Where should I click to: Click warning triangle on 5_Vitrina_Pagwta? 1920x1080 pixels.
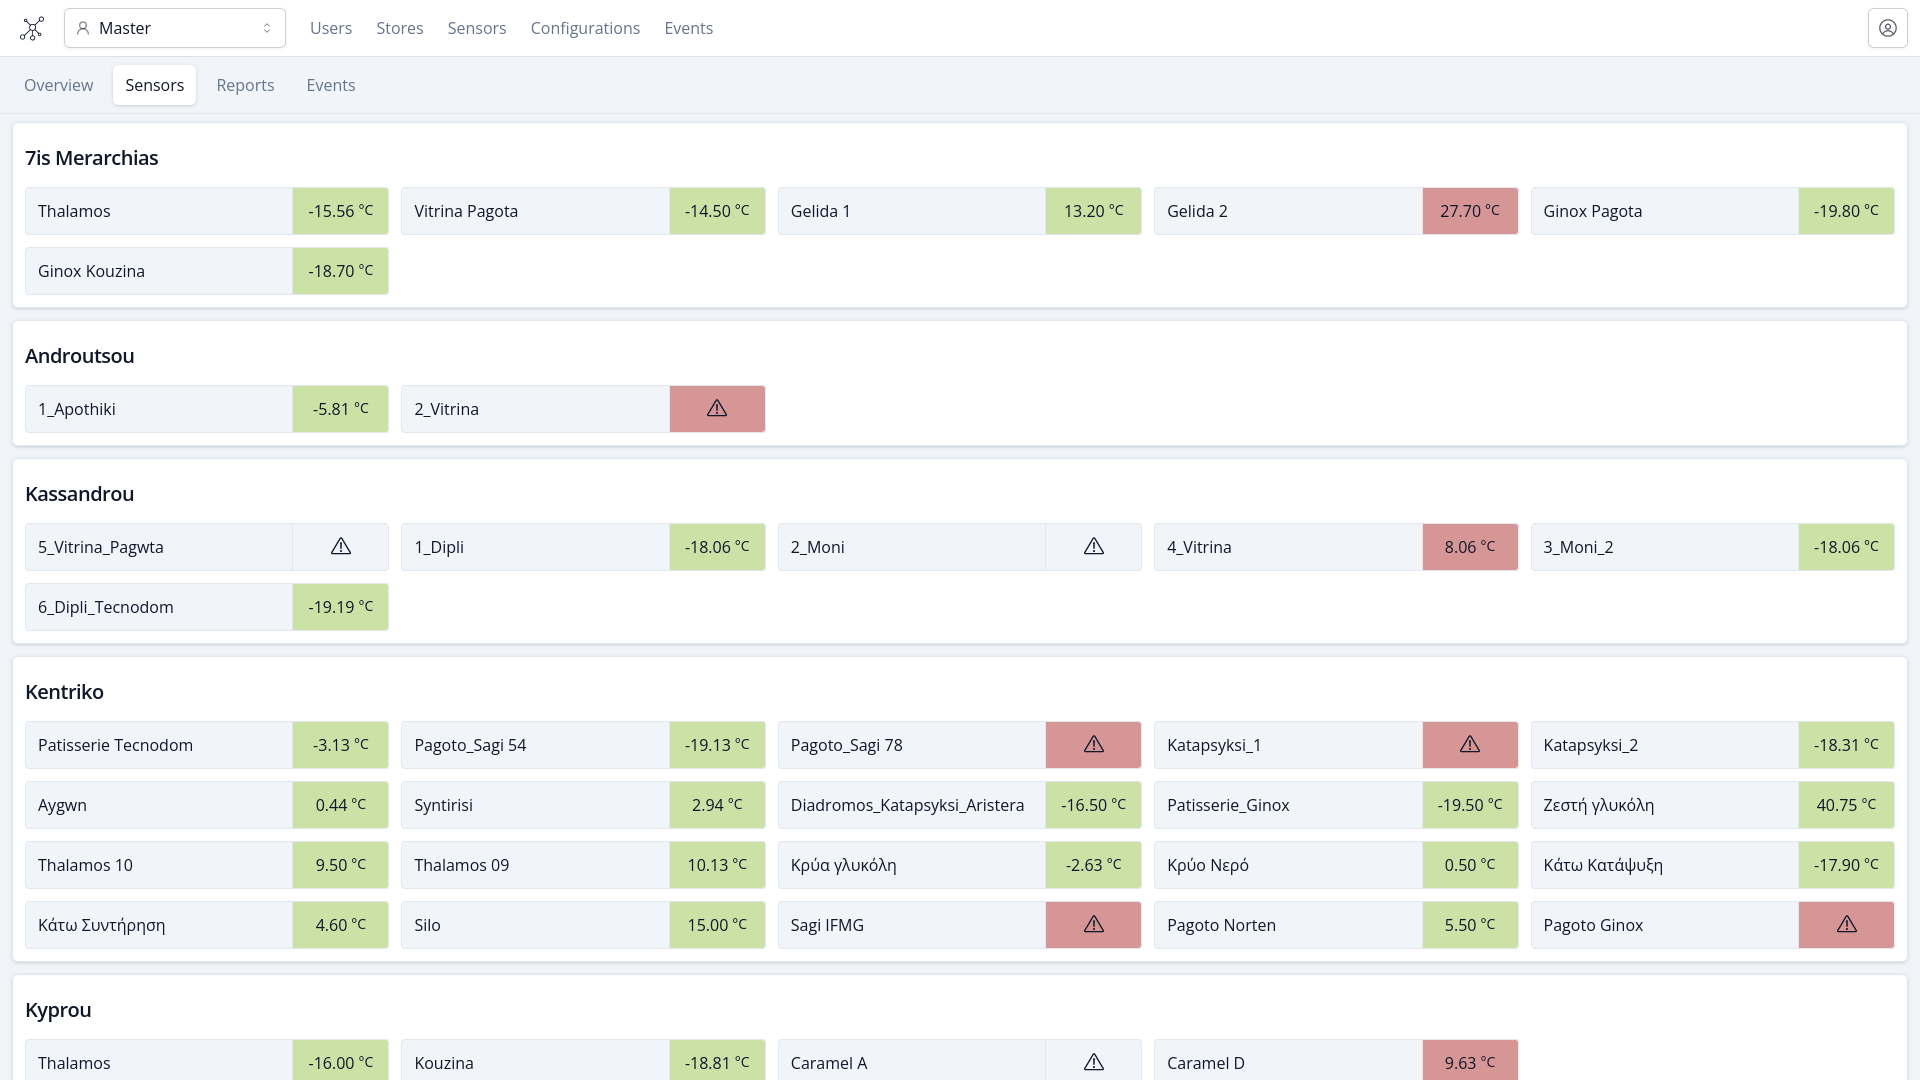341,547
